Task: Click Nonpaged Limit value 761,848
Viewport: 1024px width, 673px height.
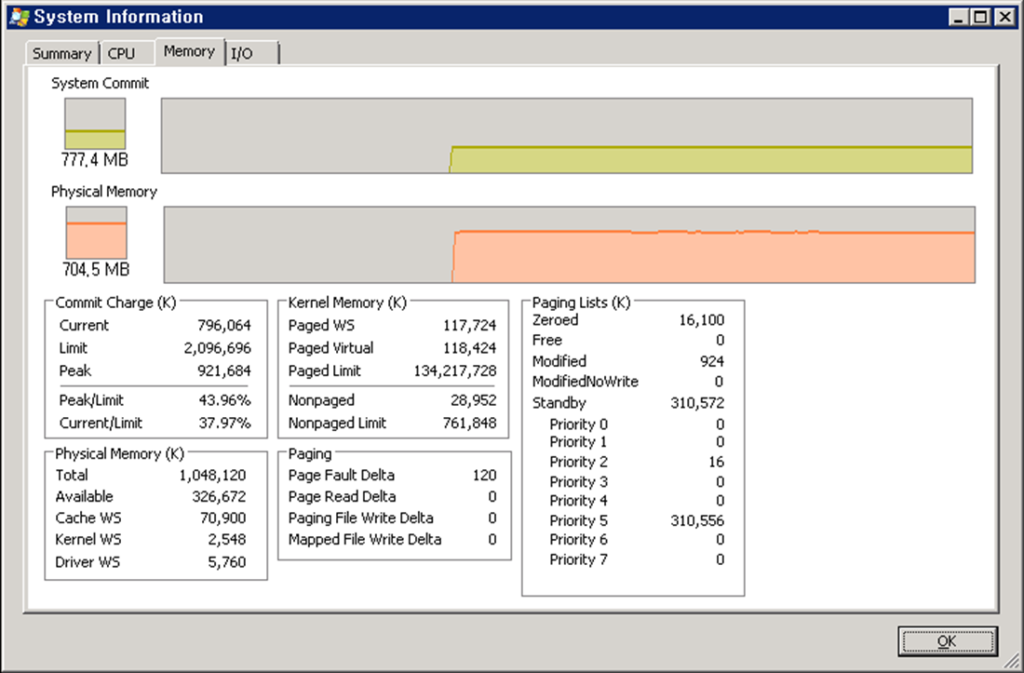Action: pyautogui.click(x=470, y=423)
